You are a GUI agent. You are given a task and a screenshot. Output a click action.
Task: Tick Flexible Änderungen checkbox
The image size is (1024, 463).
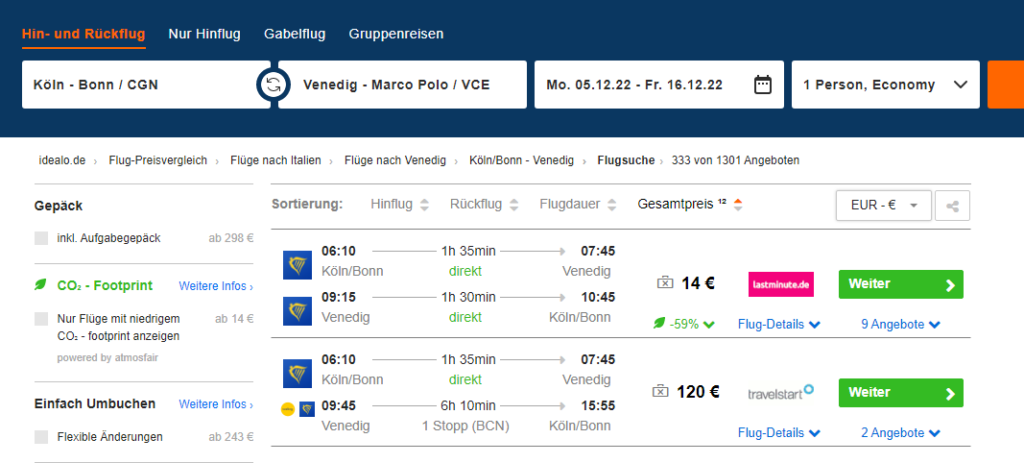click(x=41, y=437)
